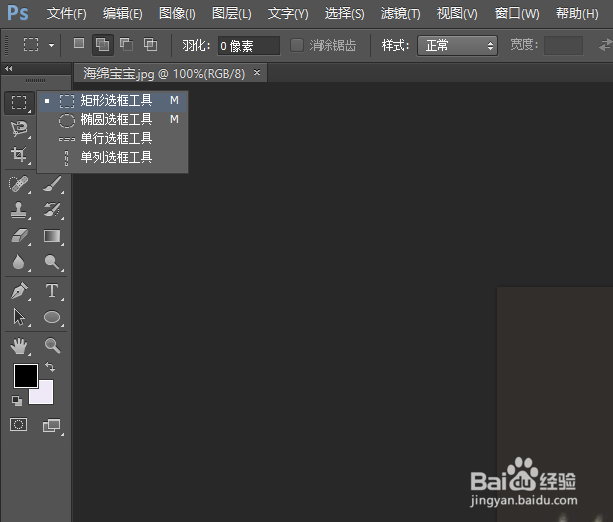Screen dimensions: 613x522
Task: Open the 选择(S) menu
Action: click(x=344, y=14)
